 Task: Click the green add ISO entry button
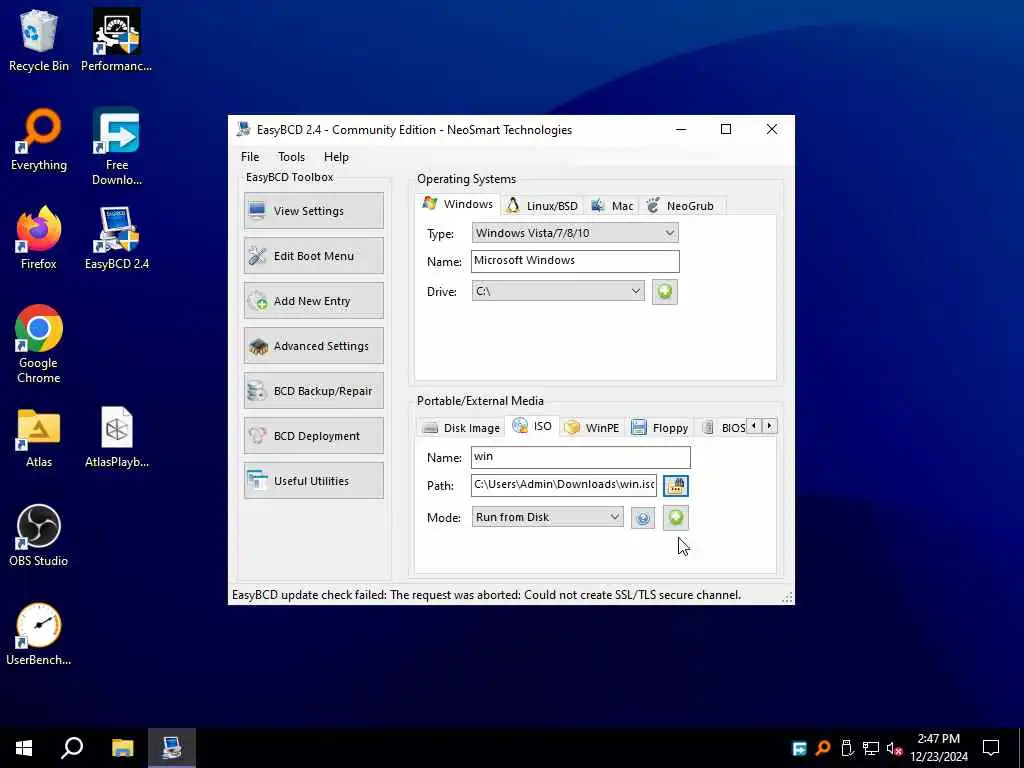[676, 518]
